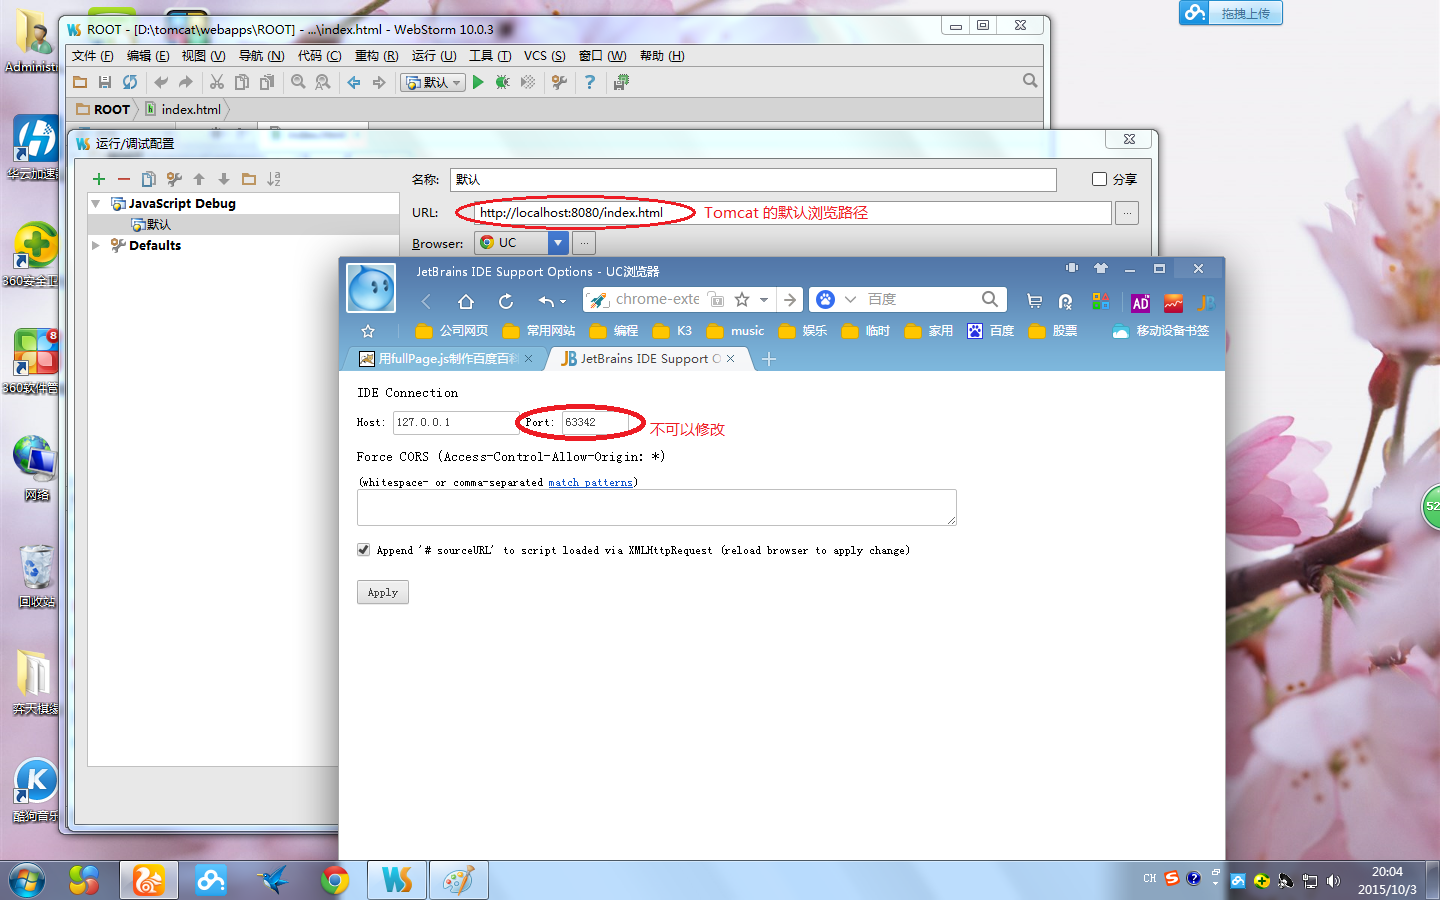Sort configurations alphabetically icon
Image resolution: width=1440 pixels, height=900 pixels.
click(x=274, y=179)
